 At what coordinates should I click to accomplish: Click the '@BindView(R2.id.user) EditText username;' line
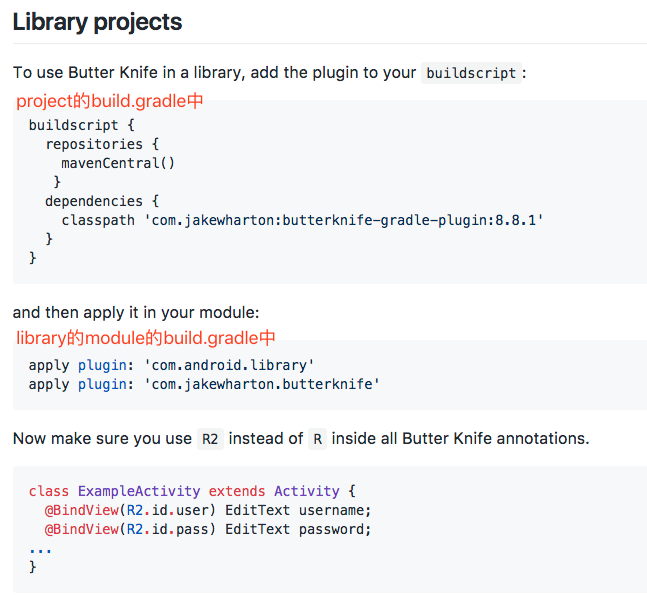coord(208,510)
